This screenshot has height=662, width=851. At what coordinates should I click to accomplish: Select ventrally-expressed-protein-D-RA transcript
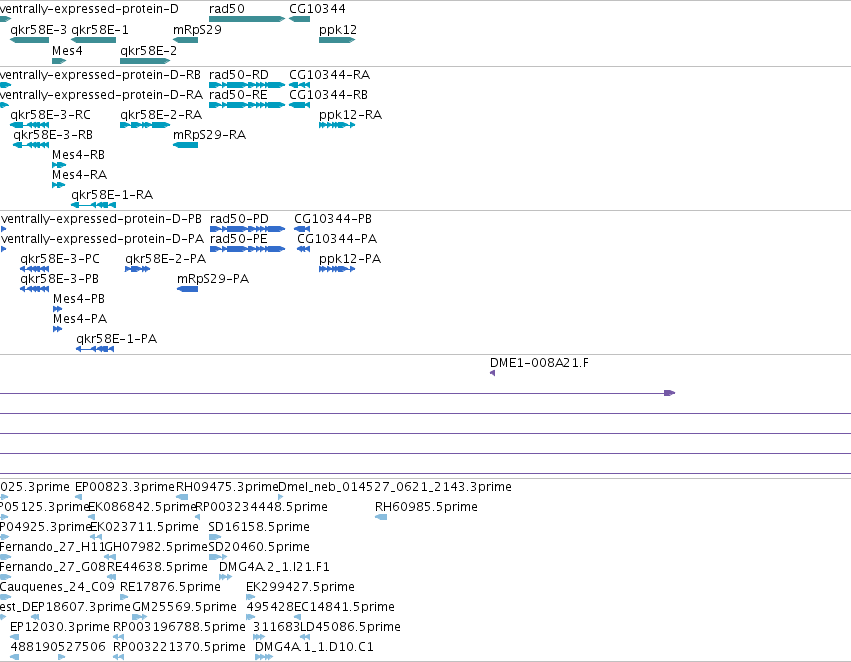coord(4,105)
